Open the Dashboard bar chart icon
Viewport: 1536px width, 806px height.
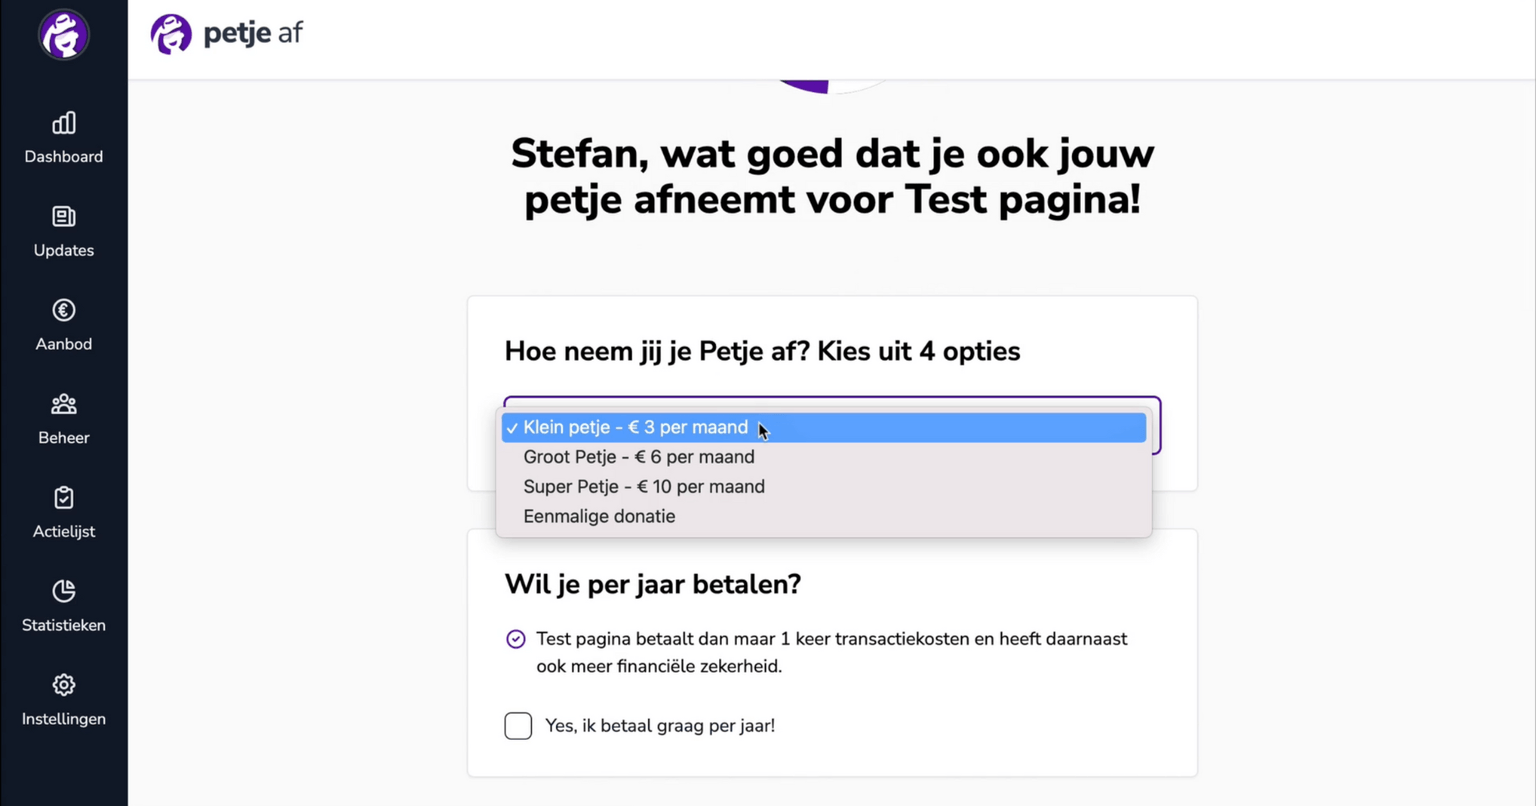64,123
